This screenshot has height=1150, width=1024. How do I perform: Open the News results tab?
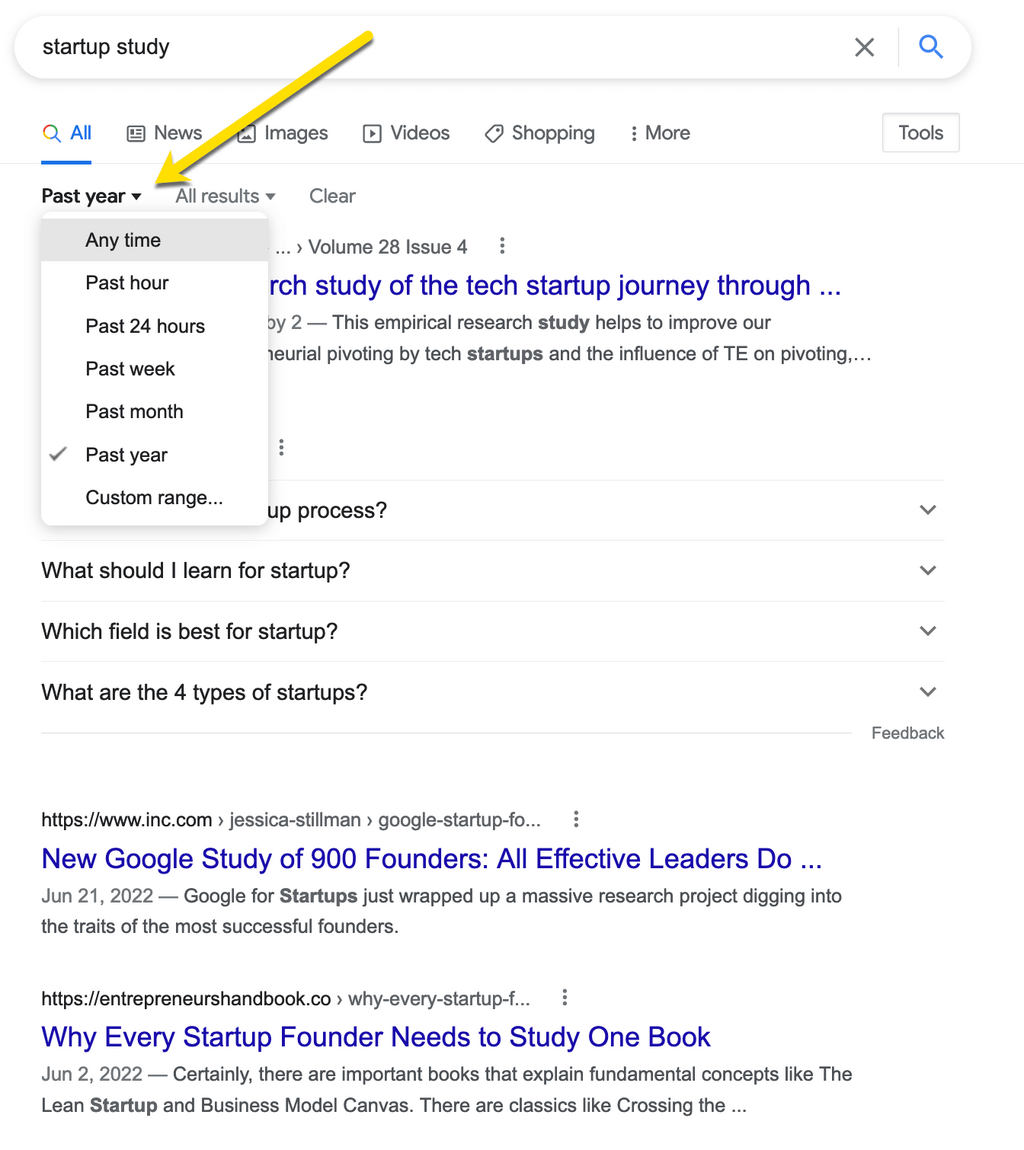[x=165, y=133]
